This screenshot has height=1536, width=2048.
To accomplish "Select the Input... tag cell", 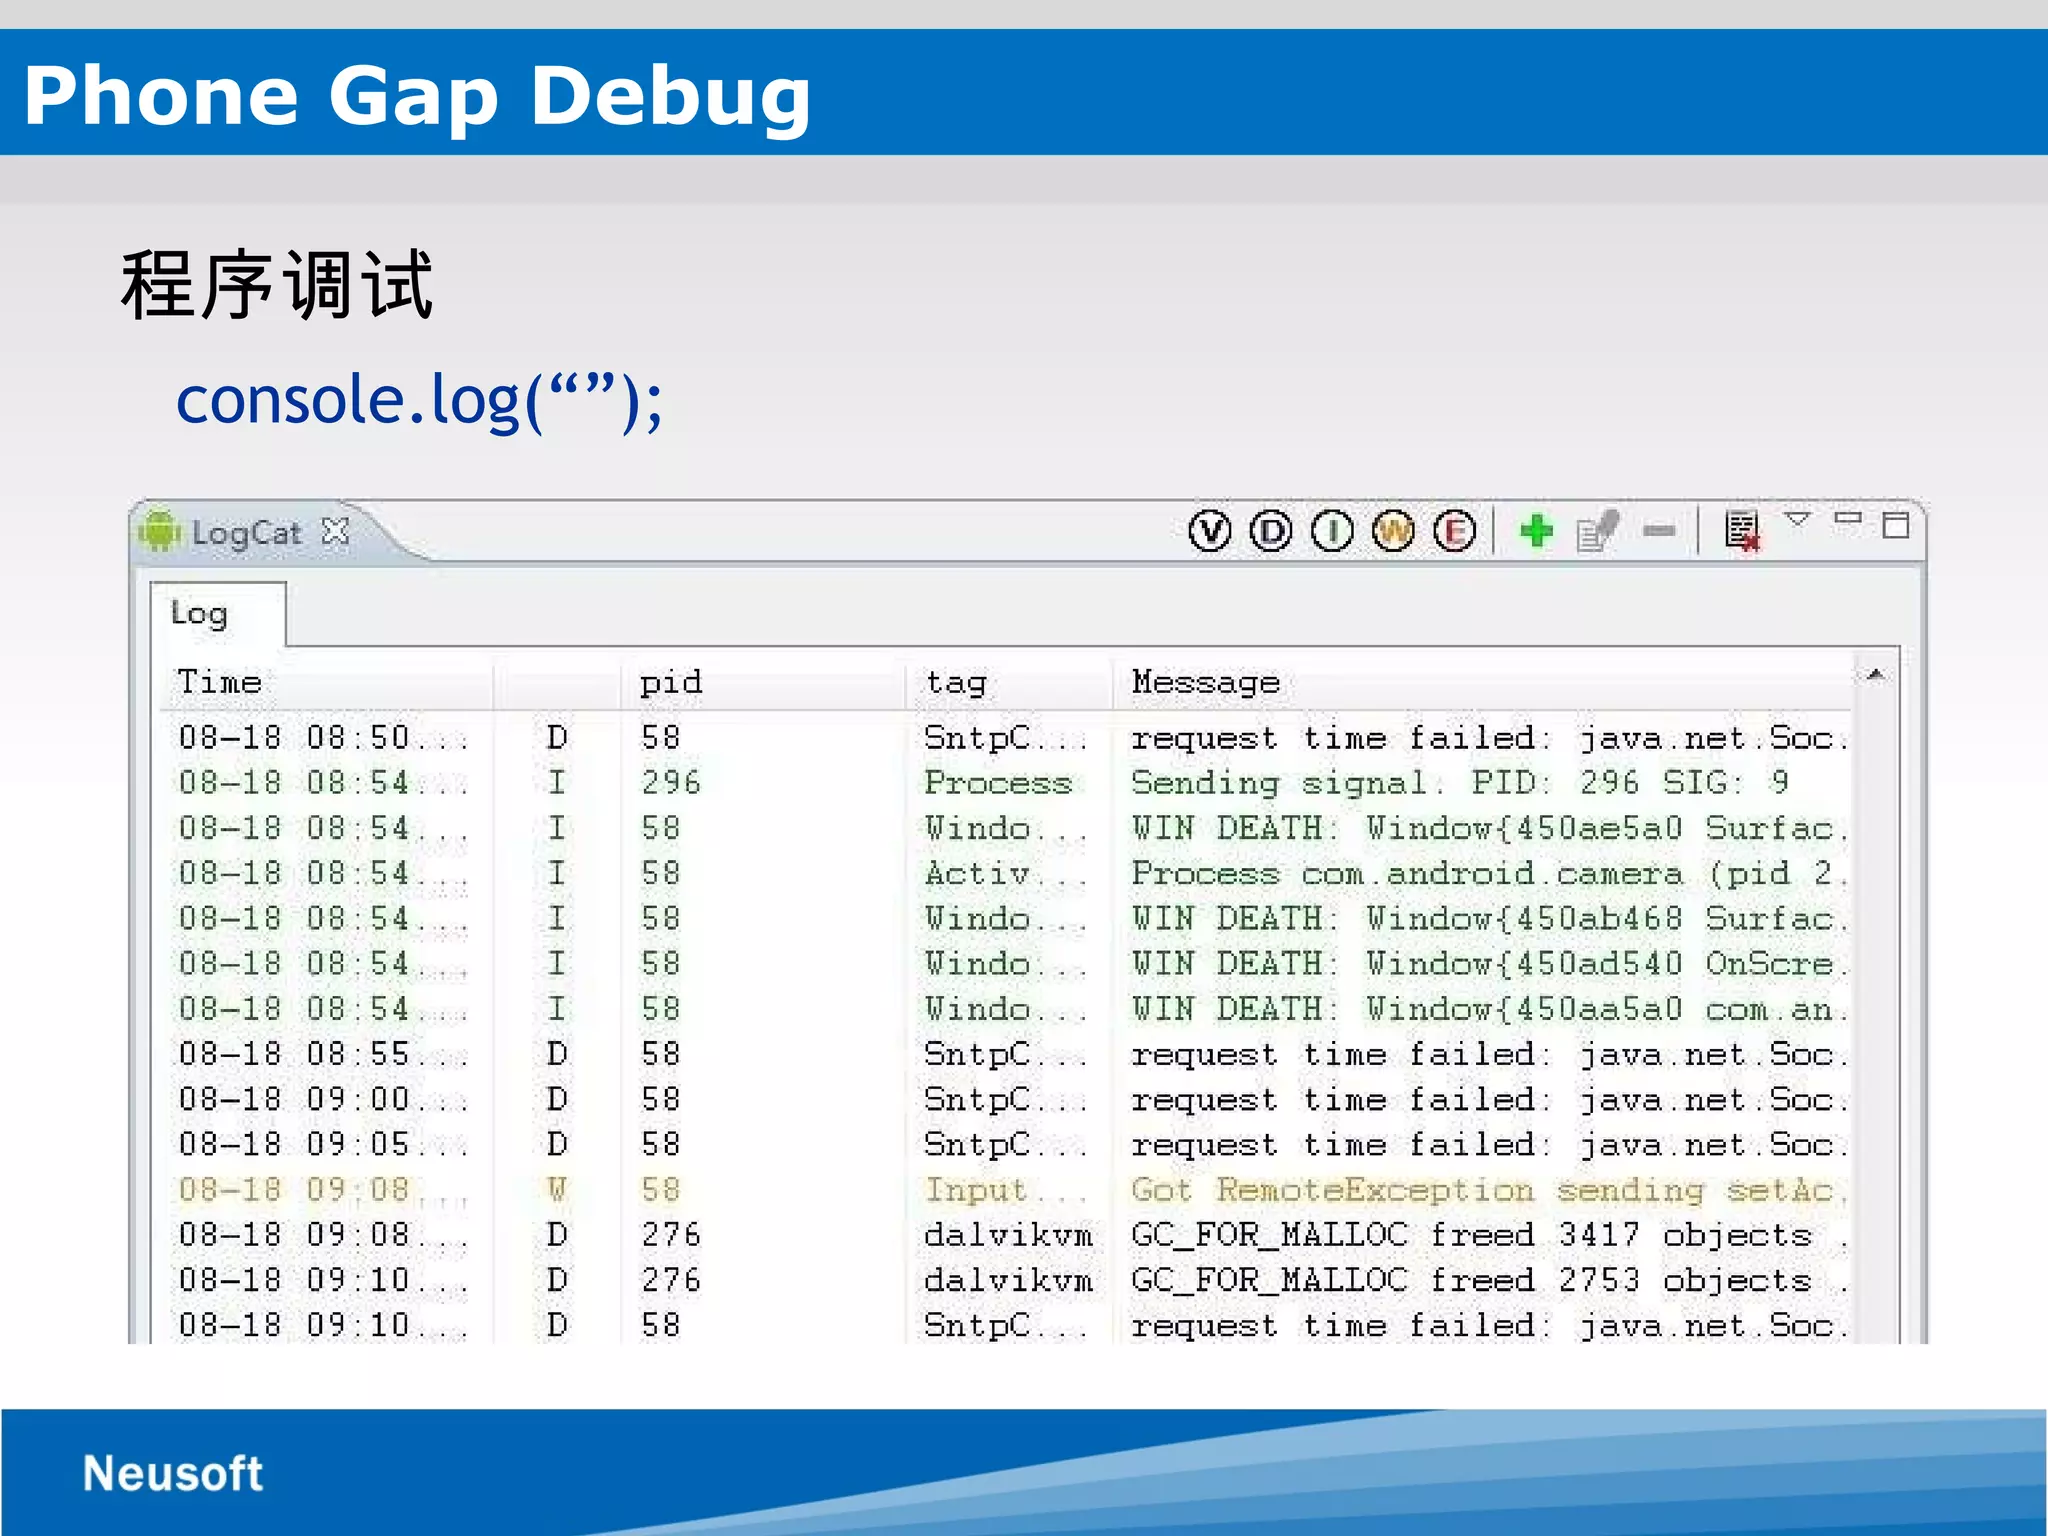I will coord(1005,1189).
